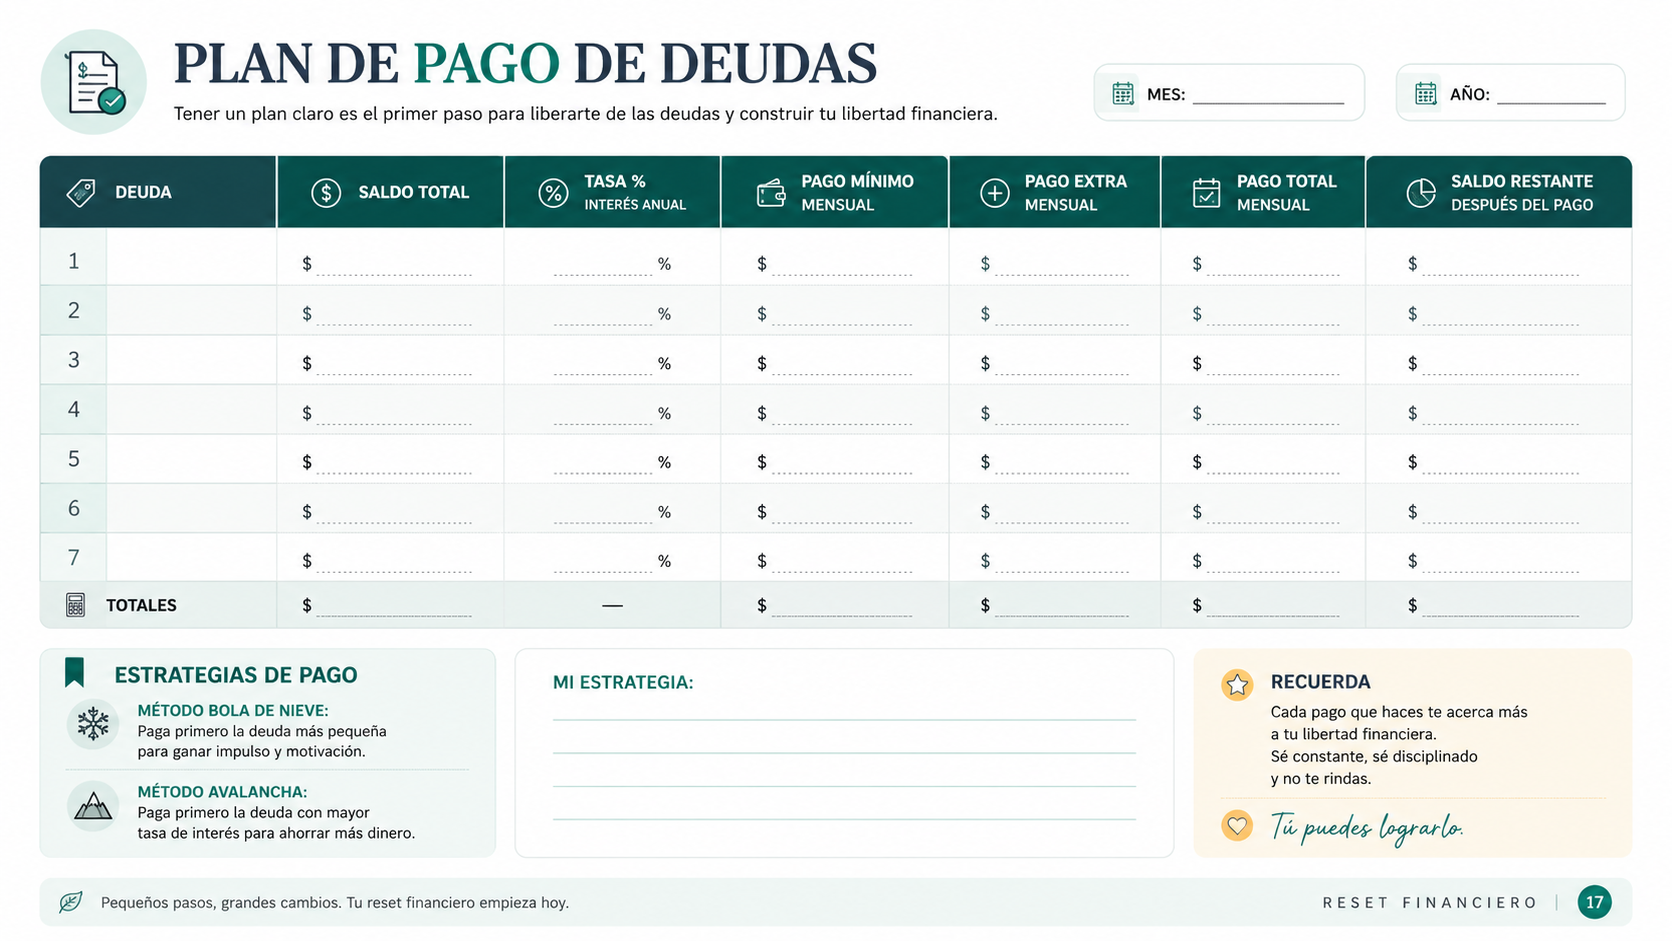Click the percent sign in row 5

click(x=664, y=462)
